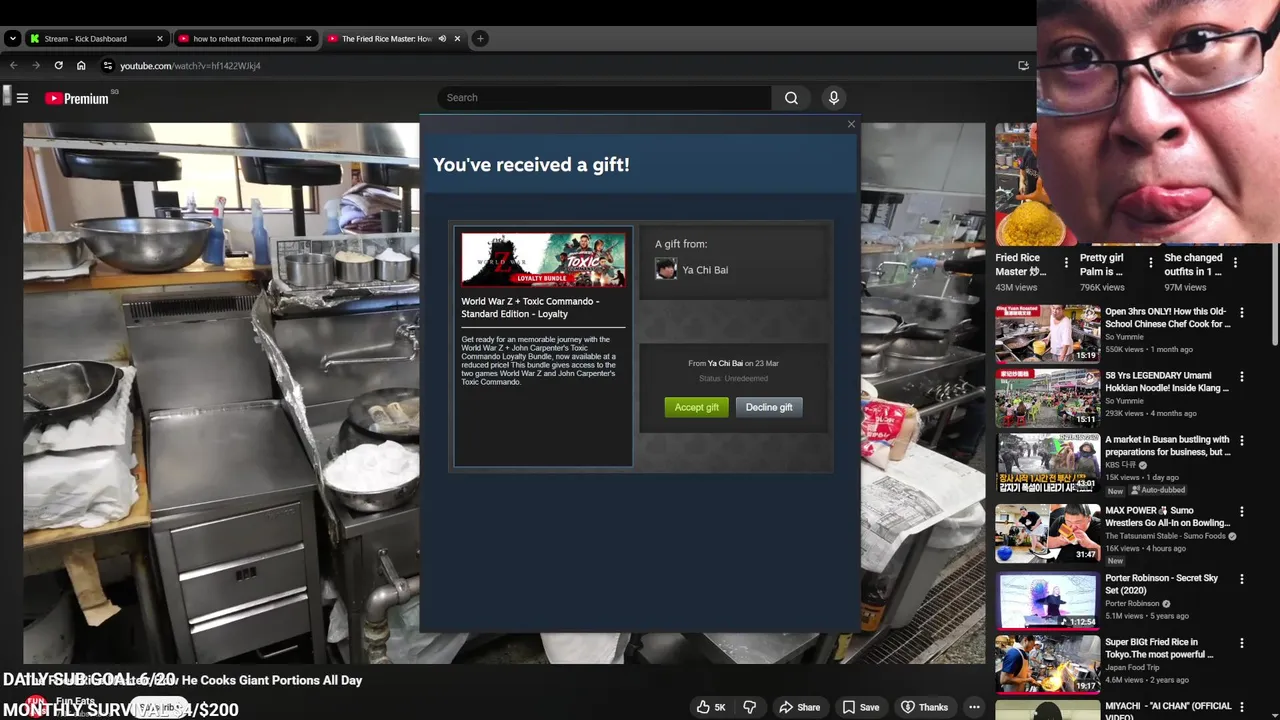The height and width of the screenshot is (720, 1280).
Task: Open World War Z + Toxic Commando title
Action: click(530, 308)
